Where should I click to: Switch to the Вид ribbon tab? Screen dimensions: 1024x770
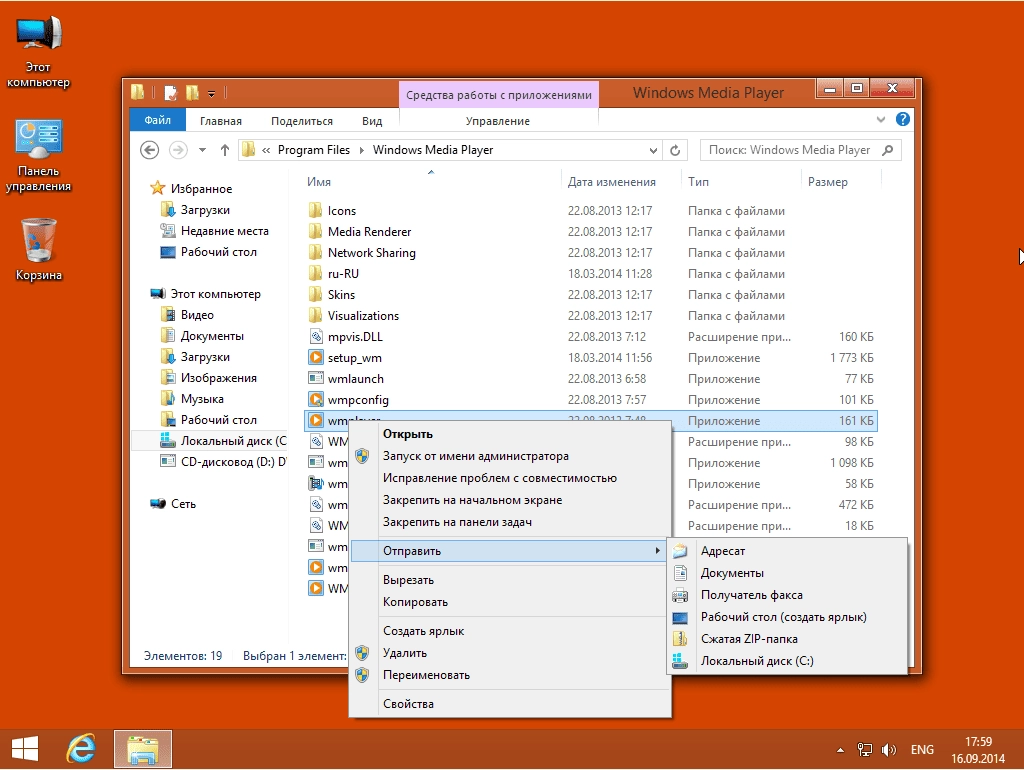[x=372, y=121]
